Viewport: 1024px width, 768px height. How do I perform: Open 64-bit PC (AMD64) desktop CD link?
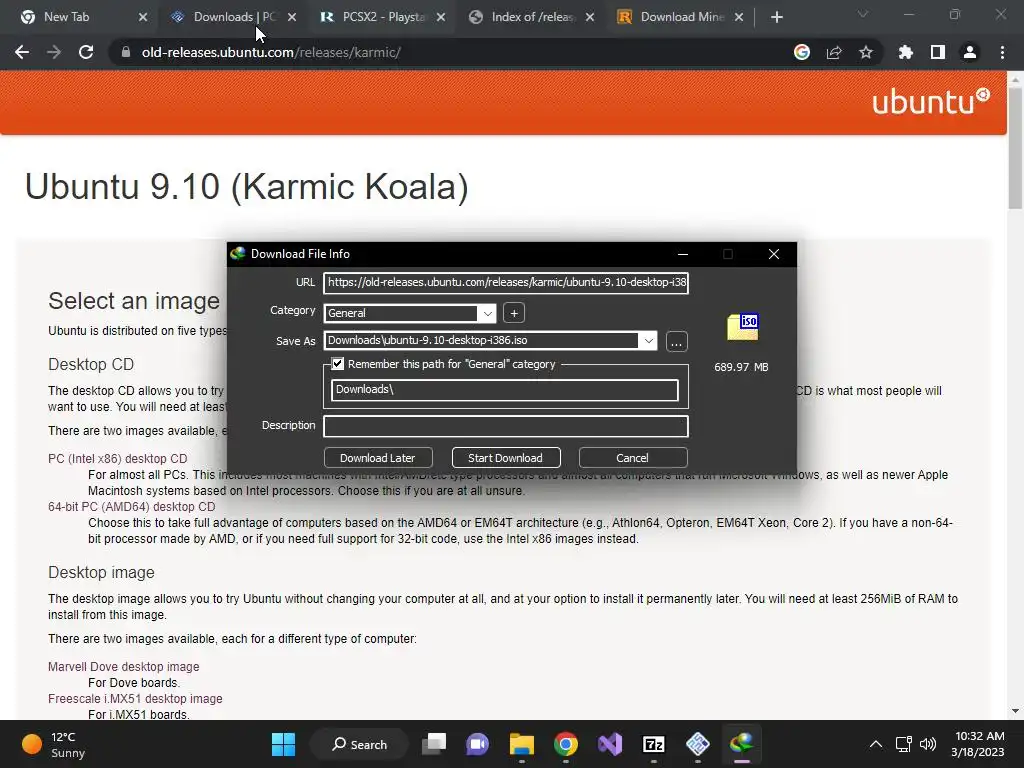[x=131, y=507]
